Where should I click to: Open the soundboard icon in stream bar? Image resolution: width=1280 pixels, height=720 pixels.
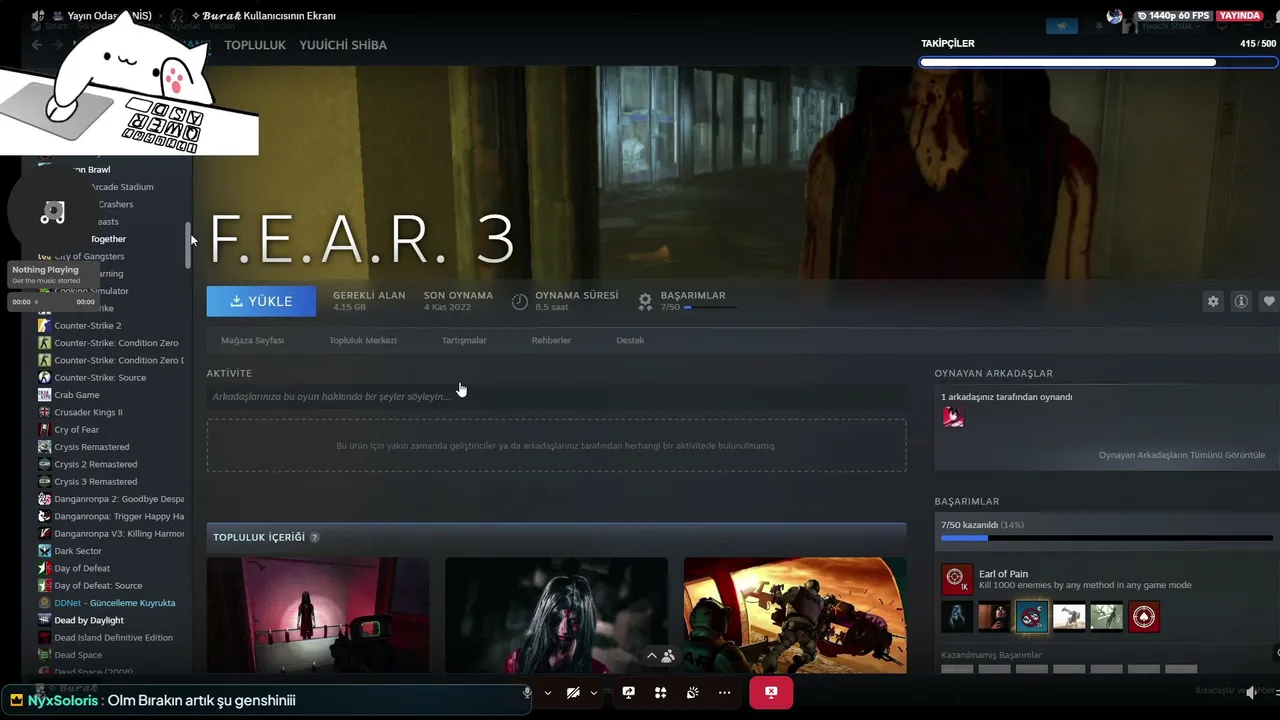pyautogui.click(x=692, y=692)
